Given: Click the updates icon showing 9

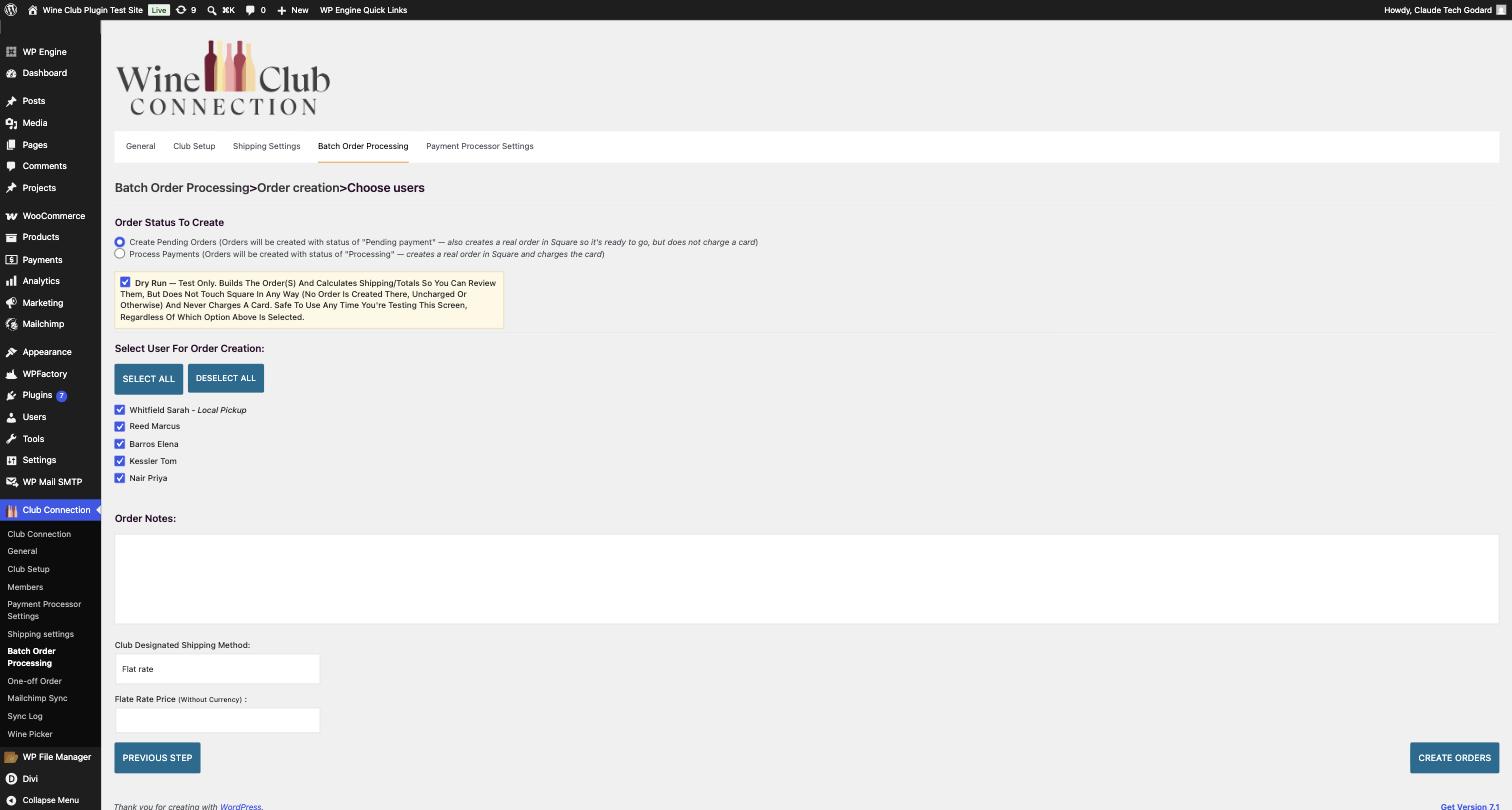Looking at the screenshot, I should point(181,10).
